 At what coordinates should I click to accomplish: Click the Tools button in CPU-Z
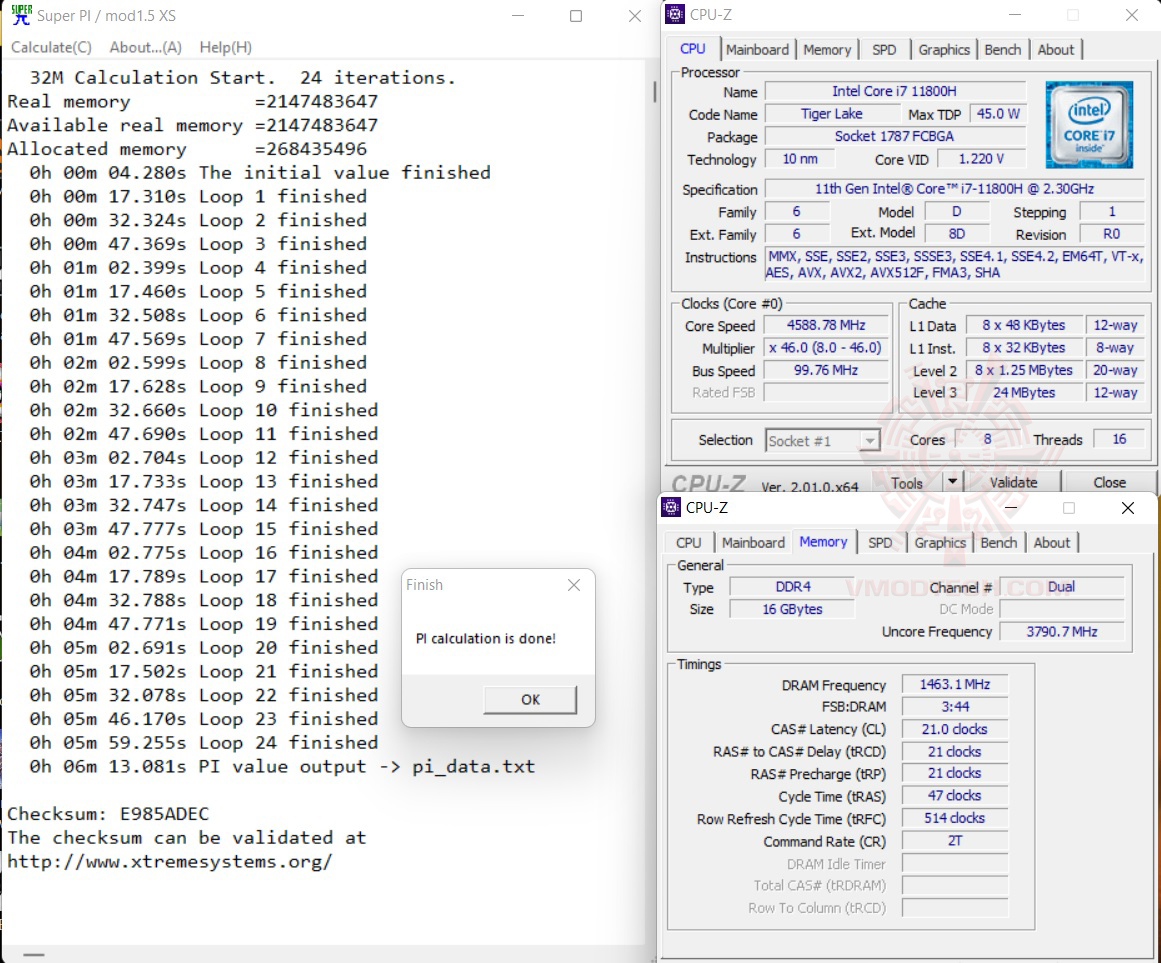[907, 483]
